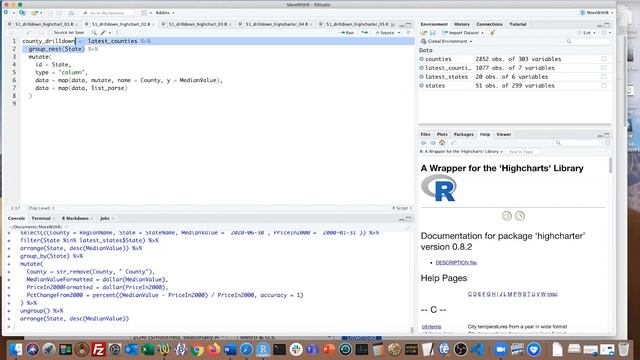Open the 51_drilldown_highchart_02.R tab

pyautogui.click(x=121, y=24)
